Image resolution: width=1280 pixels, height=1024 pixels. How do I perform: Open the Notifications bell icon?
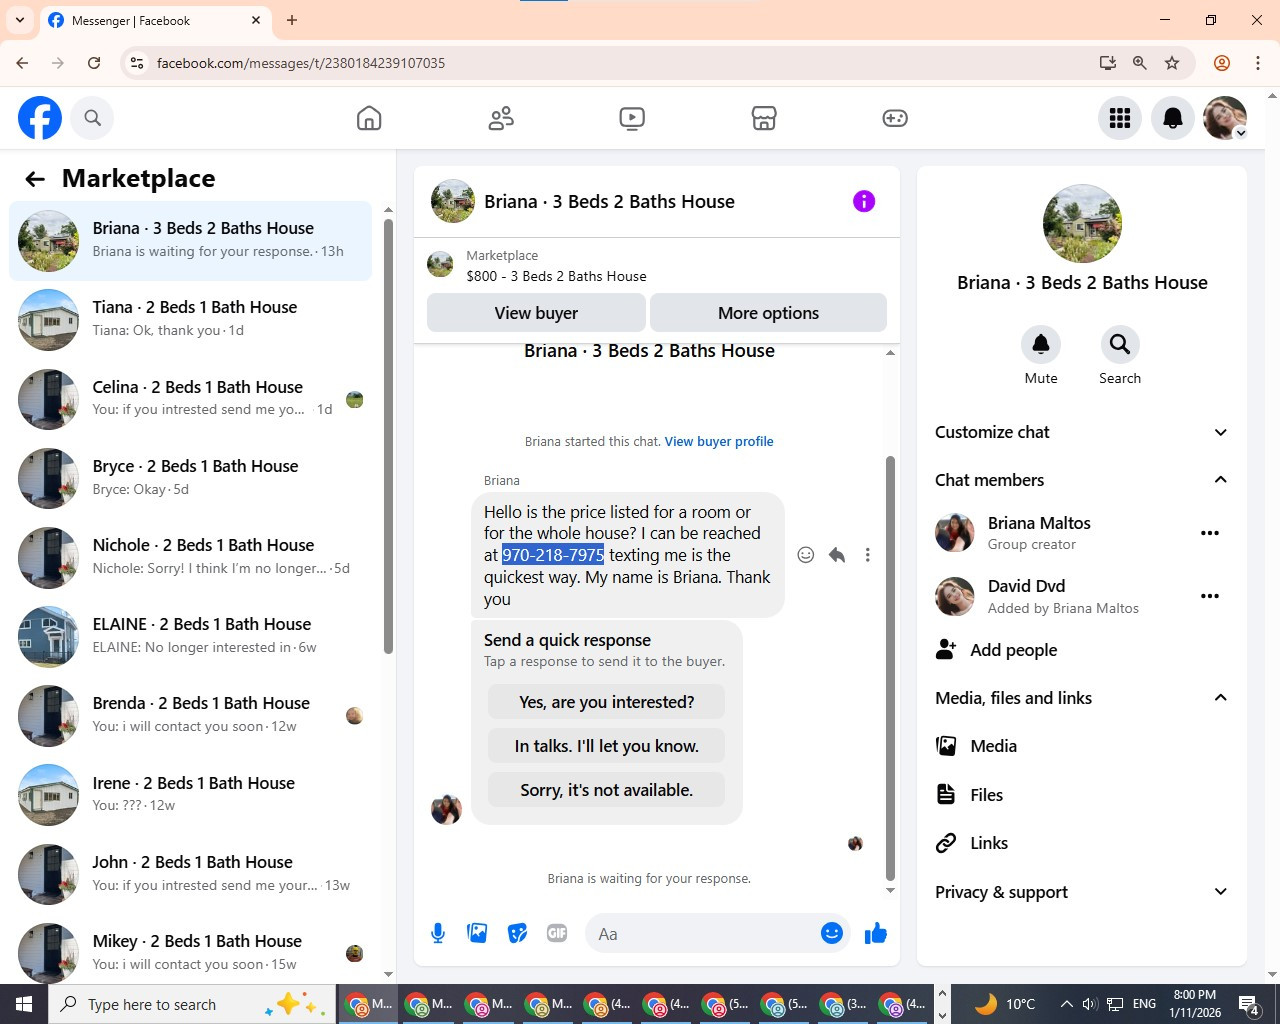[1173, 118]
